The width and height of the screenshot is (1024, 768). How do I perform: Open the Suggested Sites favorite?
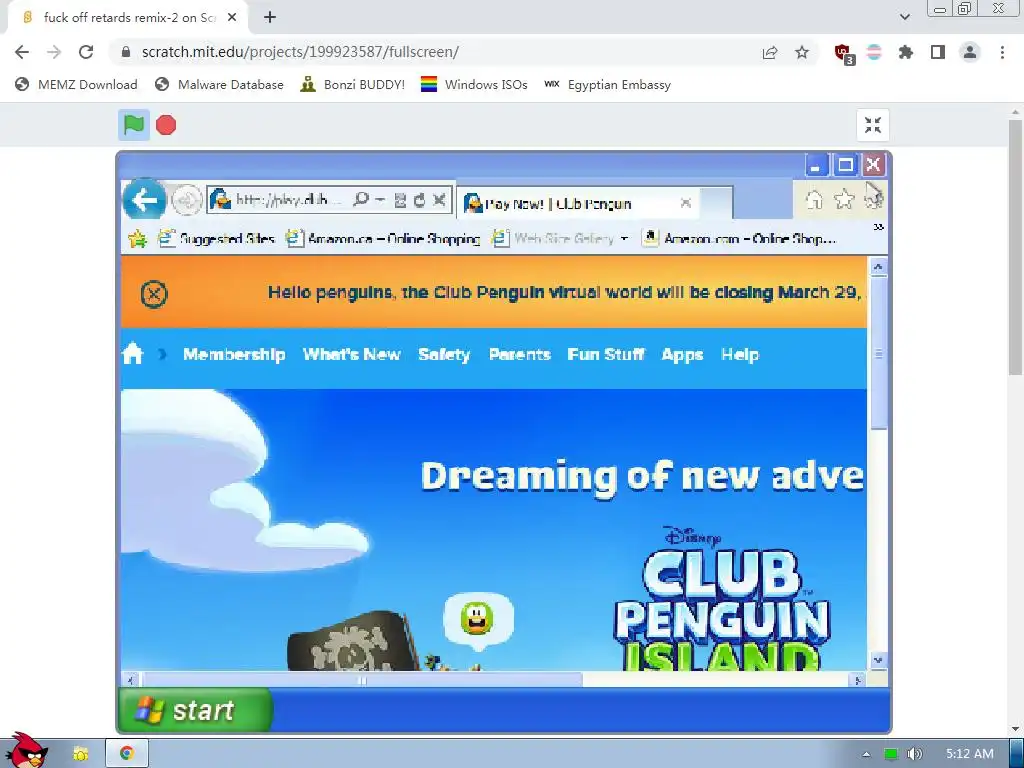tap(217, 239)
